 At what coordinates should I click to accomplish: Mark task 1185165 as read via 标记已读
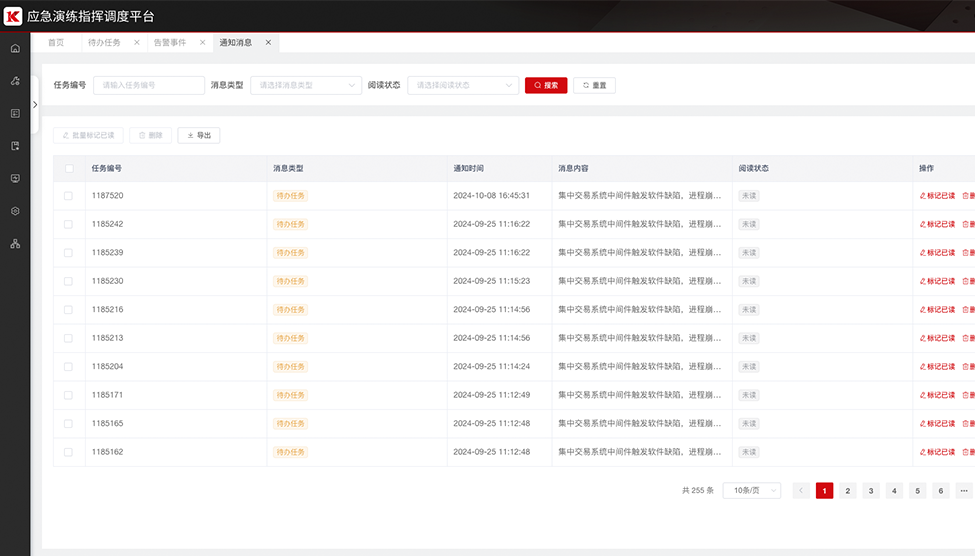[x=937, y=424]
